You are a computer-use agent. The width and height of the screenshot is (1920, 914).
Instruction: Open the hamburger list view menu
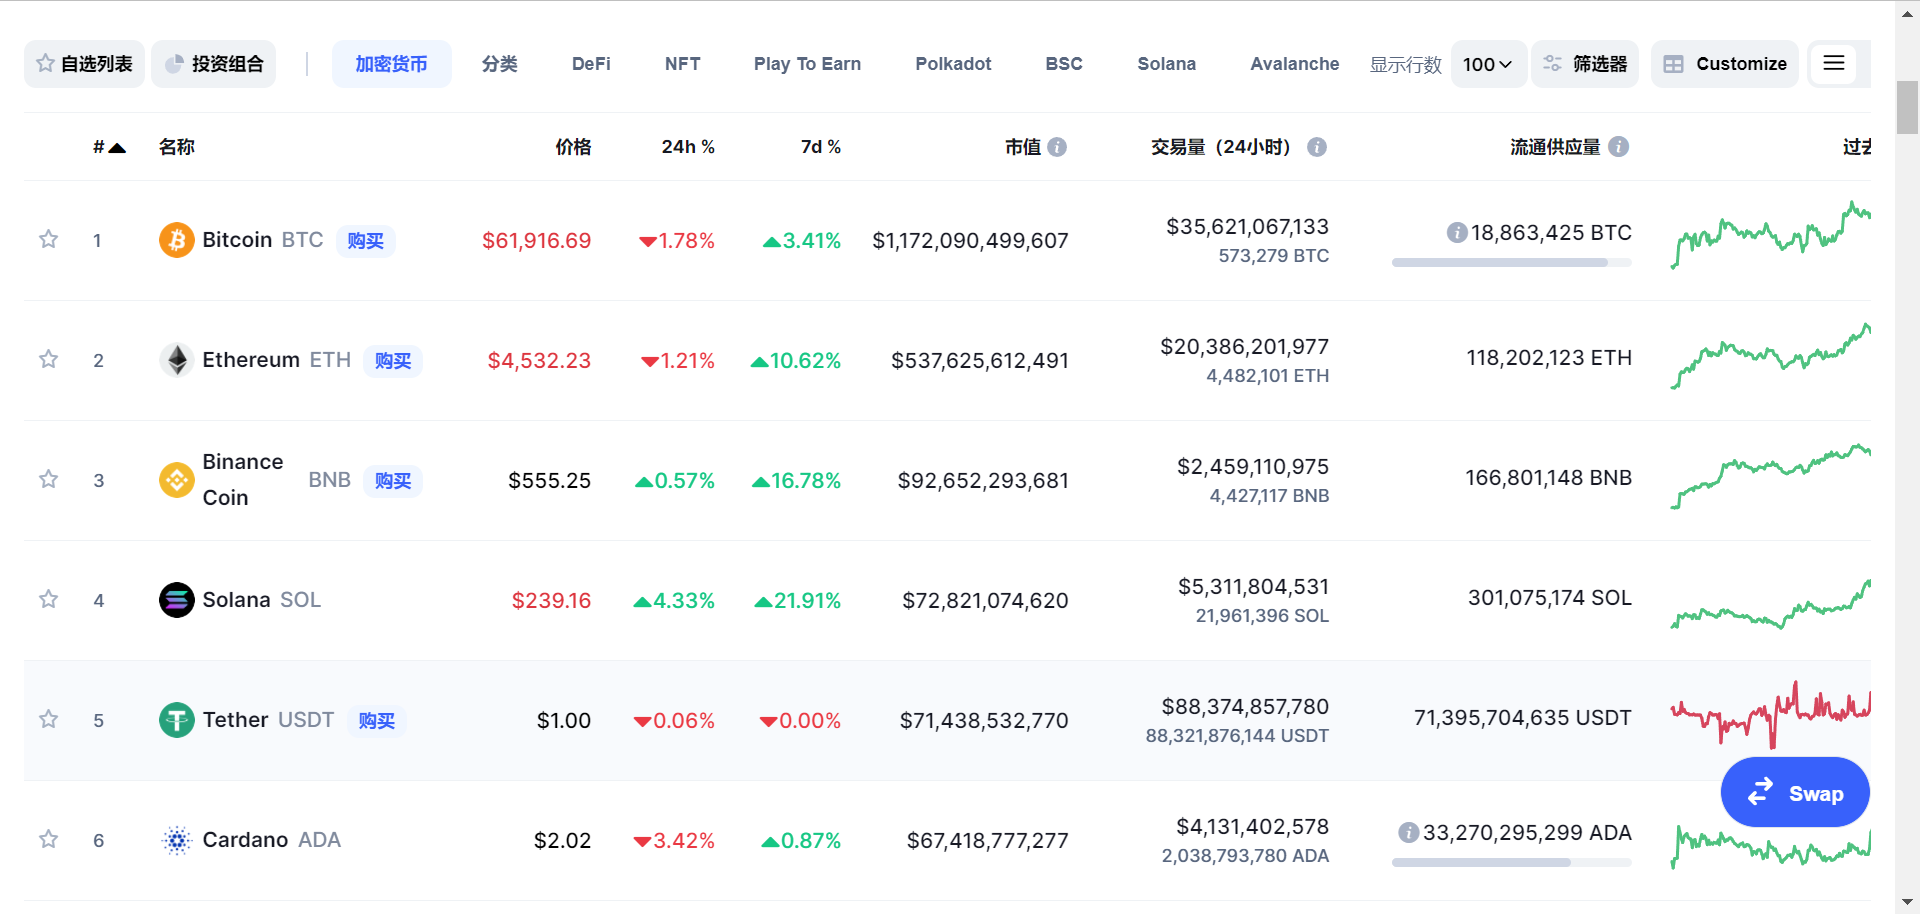click(x=1834, y=64)
